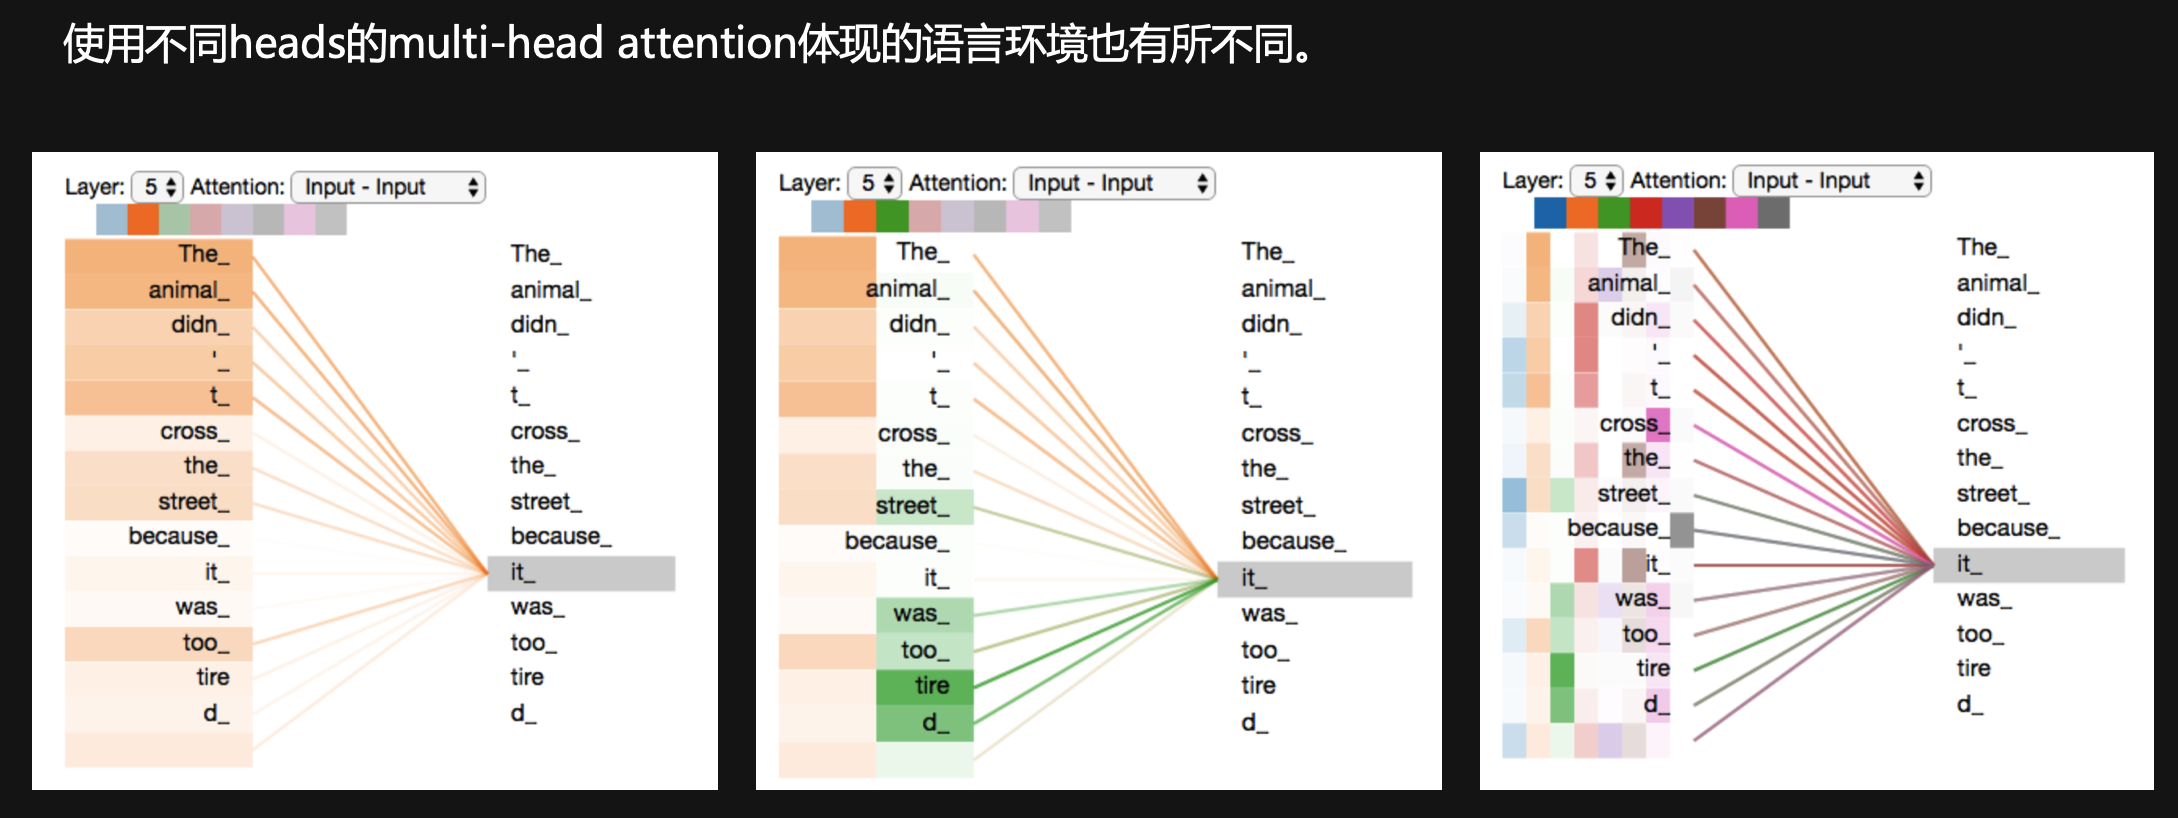Viewport: 2178px width, 818px height.
Task: Open the Layer selector in the middle panel
Action: pos(874,183)
